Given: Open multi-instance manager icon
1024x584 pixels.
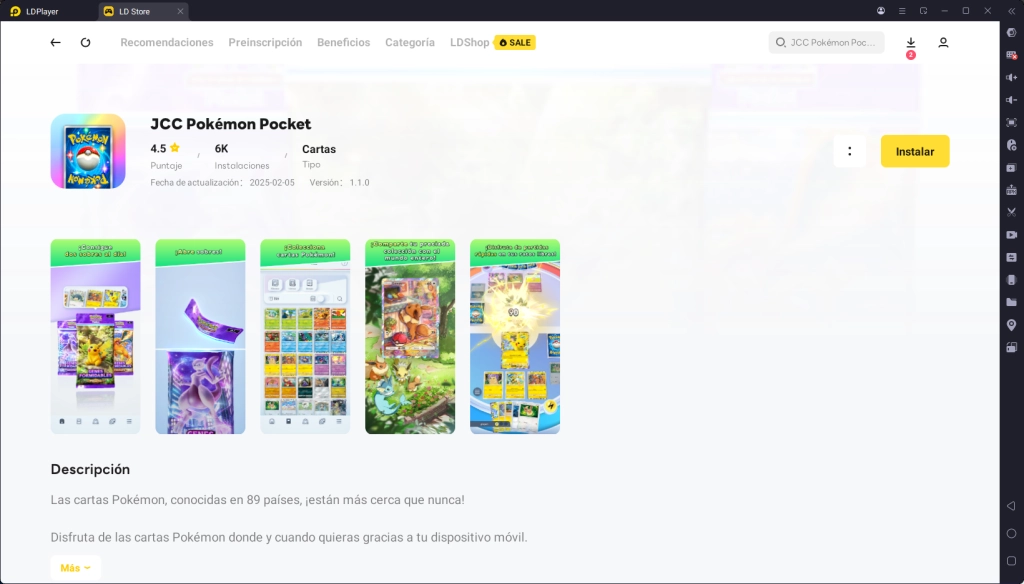Looking at the screenshot, I should (1012, 168).
